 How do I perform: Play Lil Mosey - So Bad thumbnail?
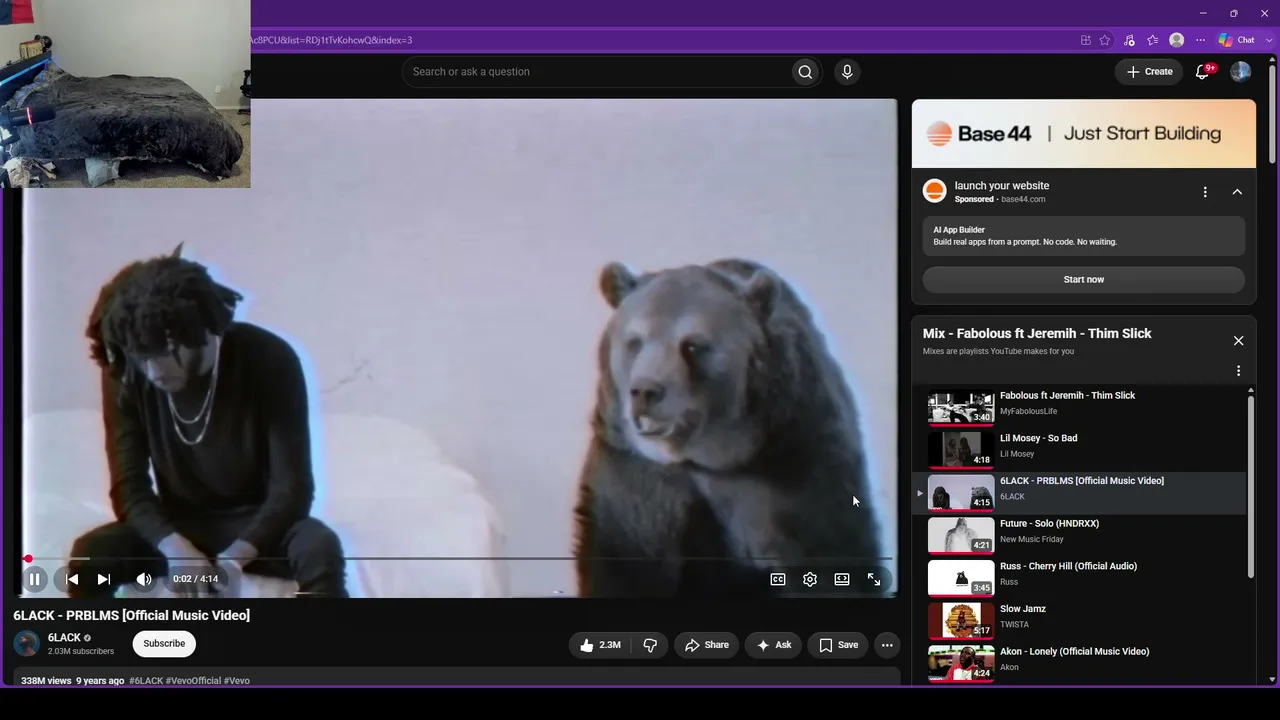961,450
